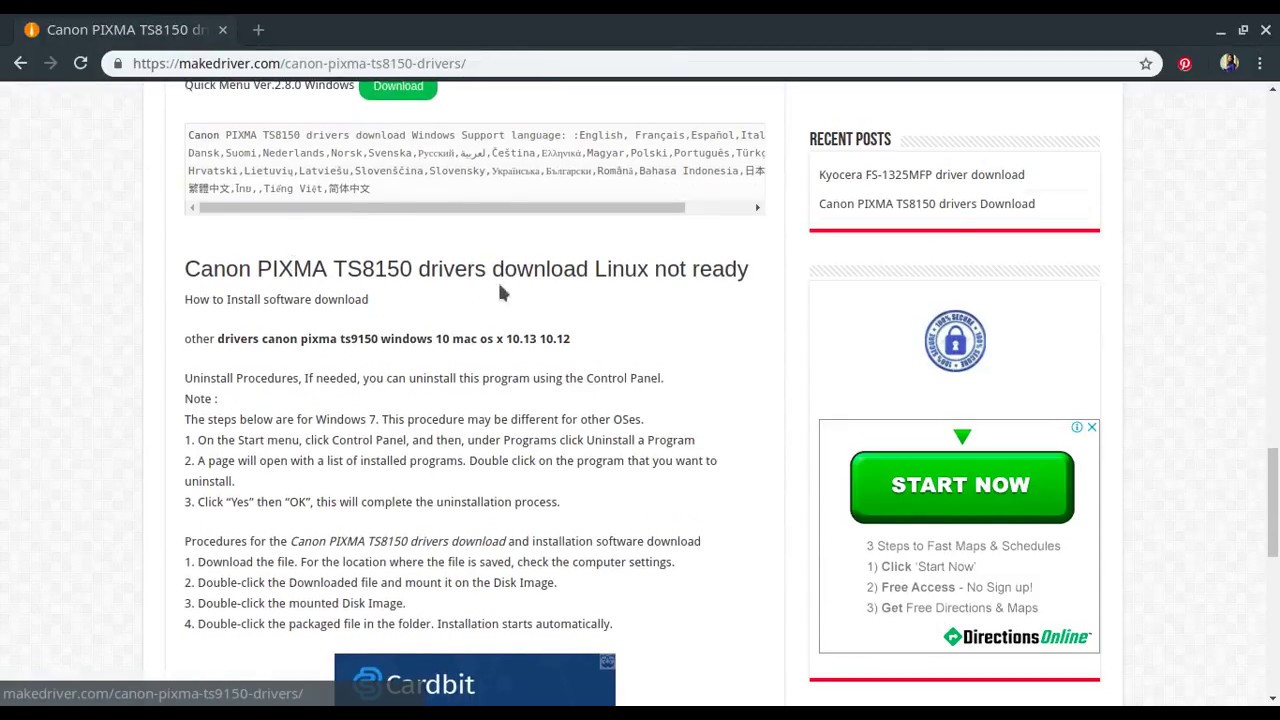Click 'Uninstall Procedures, If needed' line
Screen dimensions: 1280x720
click(x=424, y=378)
